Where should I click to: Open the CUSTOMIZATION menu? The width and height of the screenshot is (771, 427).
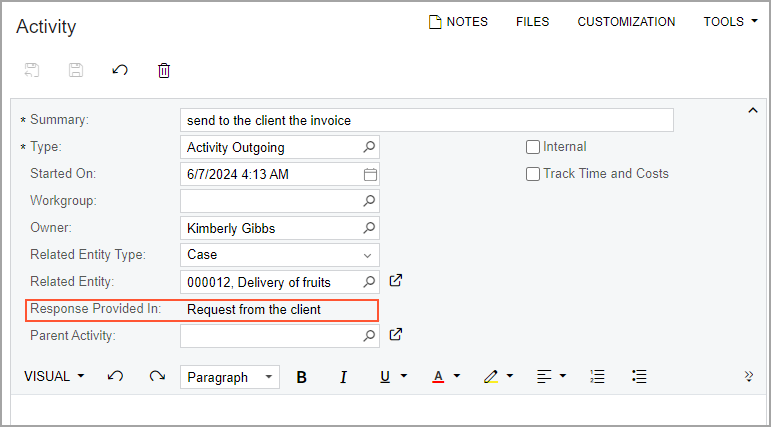point(626,22)
